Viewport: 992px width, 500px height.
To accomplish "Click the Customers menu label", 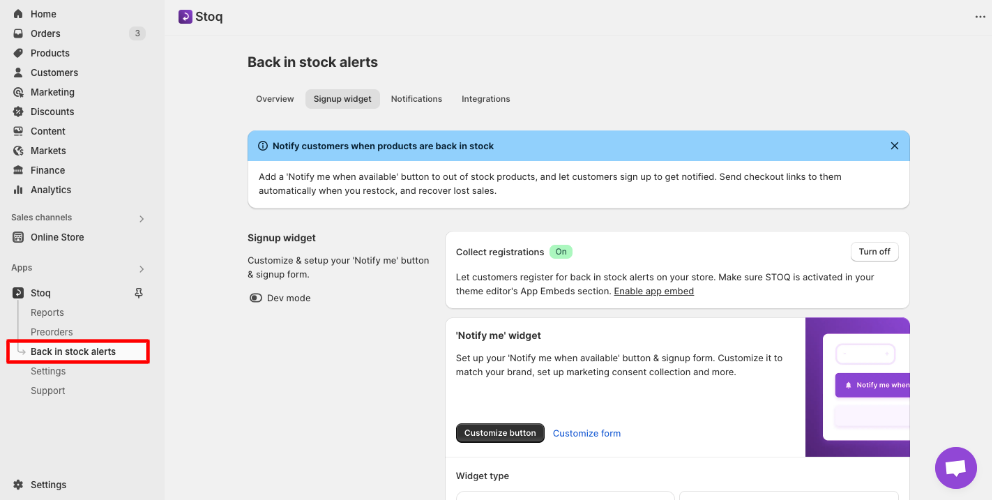I will pyautogui.click(x=54, y=73).
